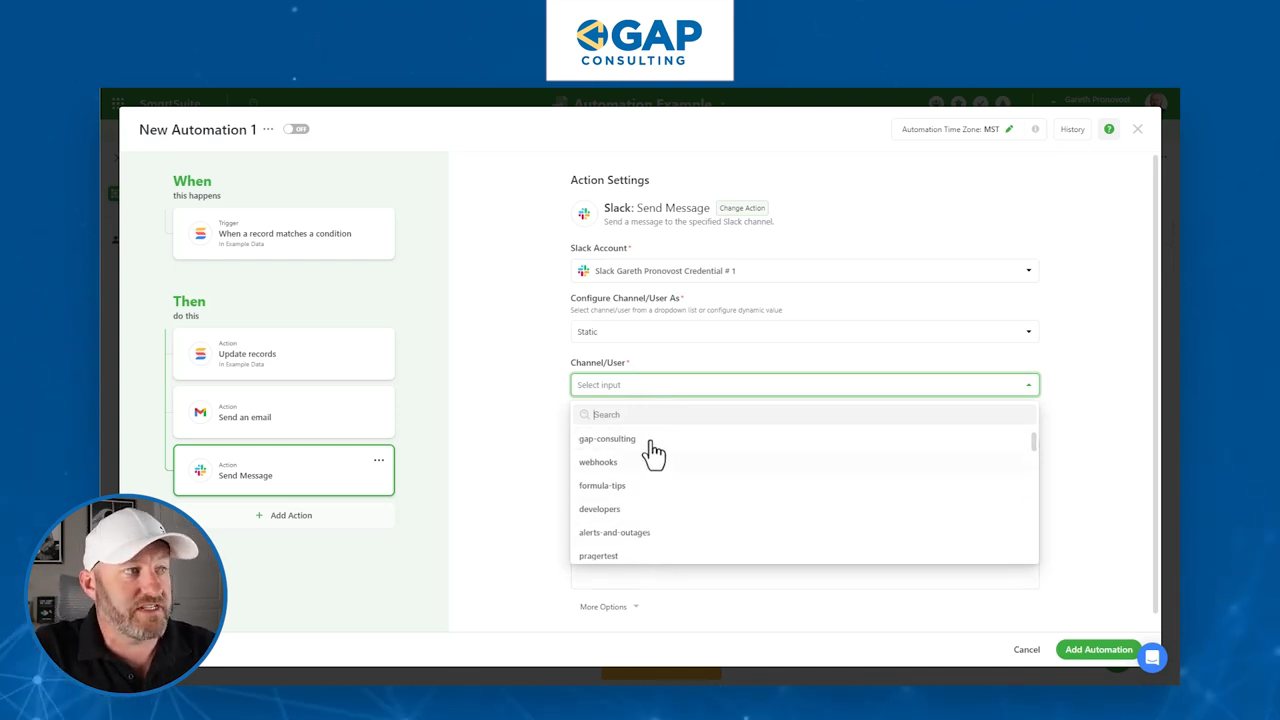Open the Slack Account dropdown
Screen dimensions: 1280x720
tap(805, 271)
